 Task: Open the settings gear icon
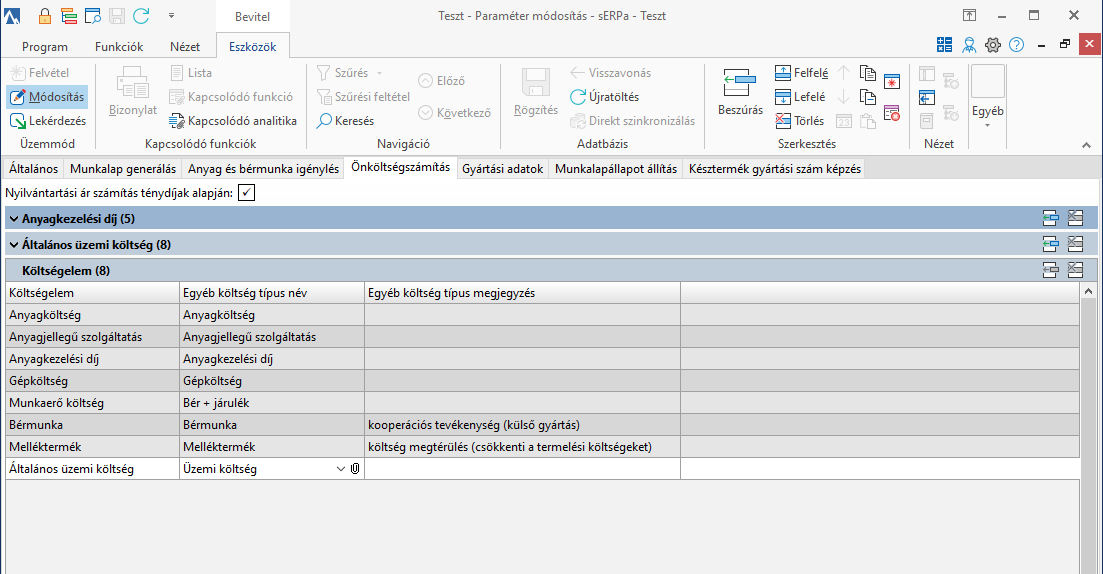[993, 45]
